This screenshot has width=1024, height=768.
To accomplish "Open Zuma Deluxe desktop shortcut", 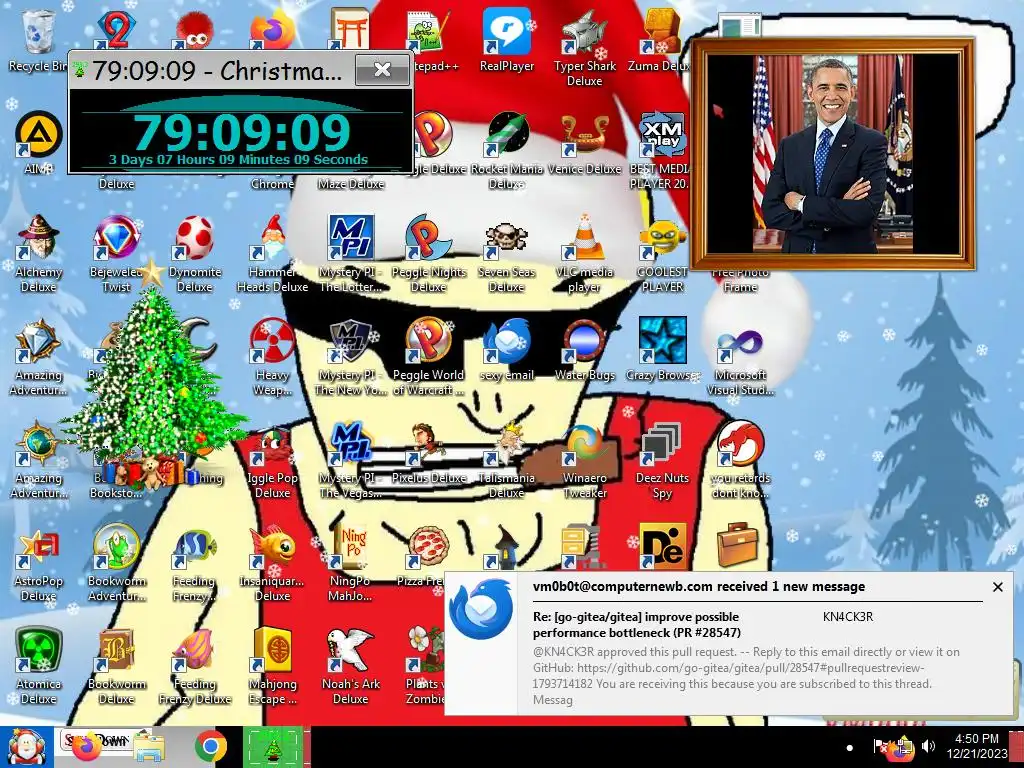I will (x=662, y=40).
